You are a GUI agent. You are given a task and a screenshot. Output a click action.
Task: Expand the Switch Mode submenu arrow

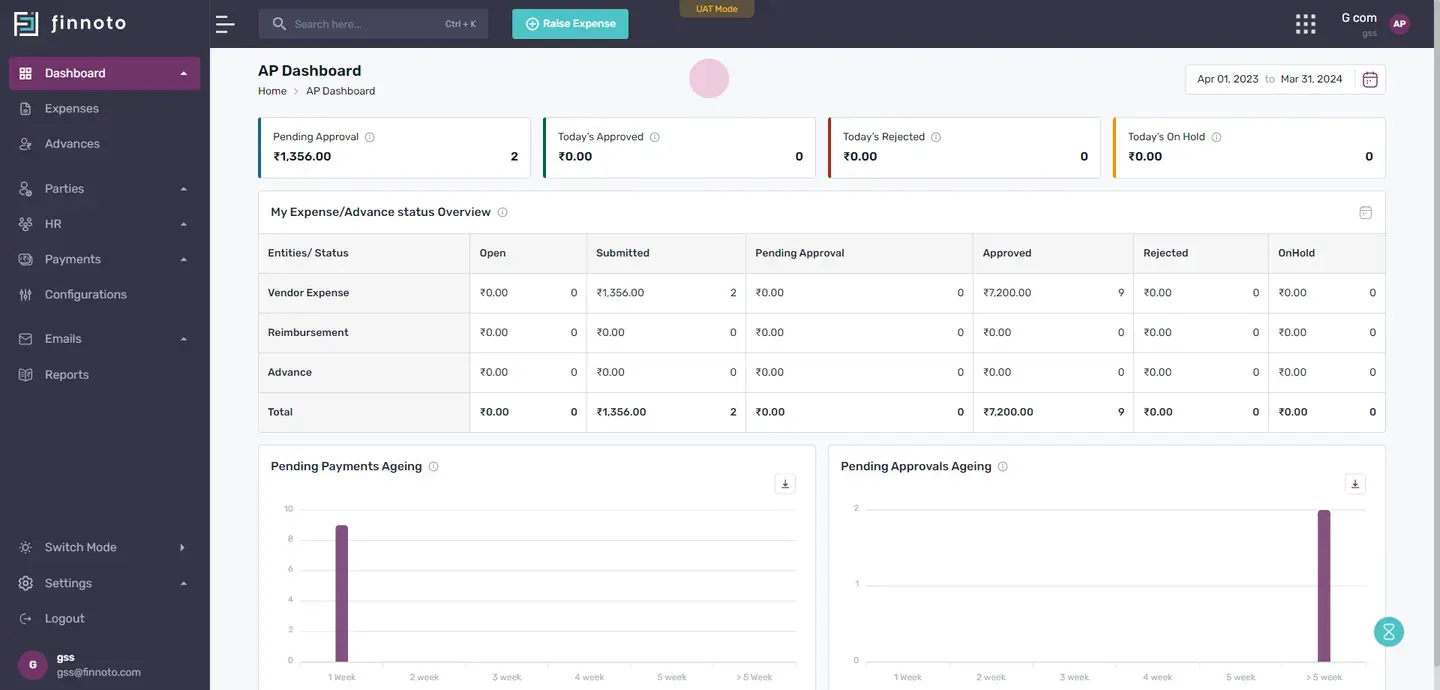click(x=182, y=548)
